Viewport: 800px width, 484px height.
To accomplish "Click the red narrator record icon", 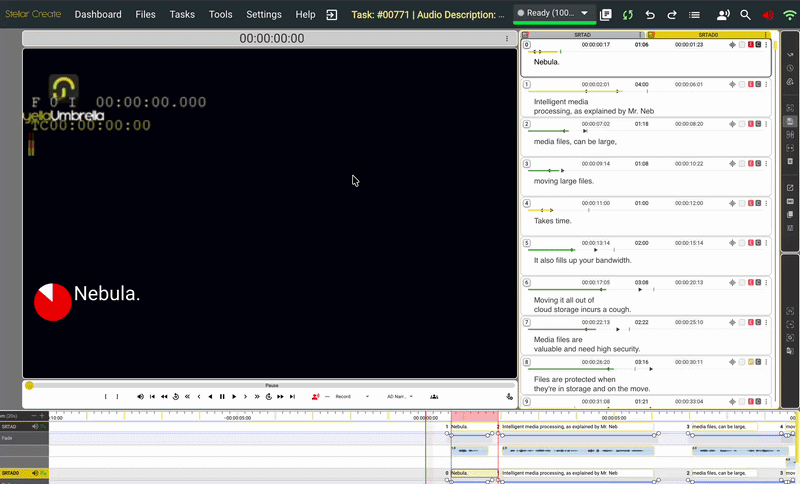I will (315, 396).
